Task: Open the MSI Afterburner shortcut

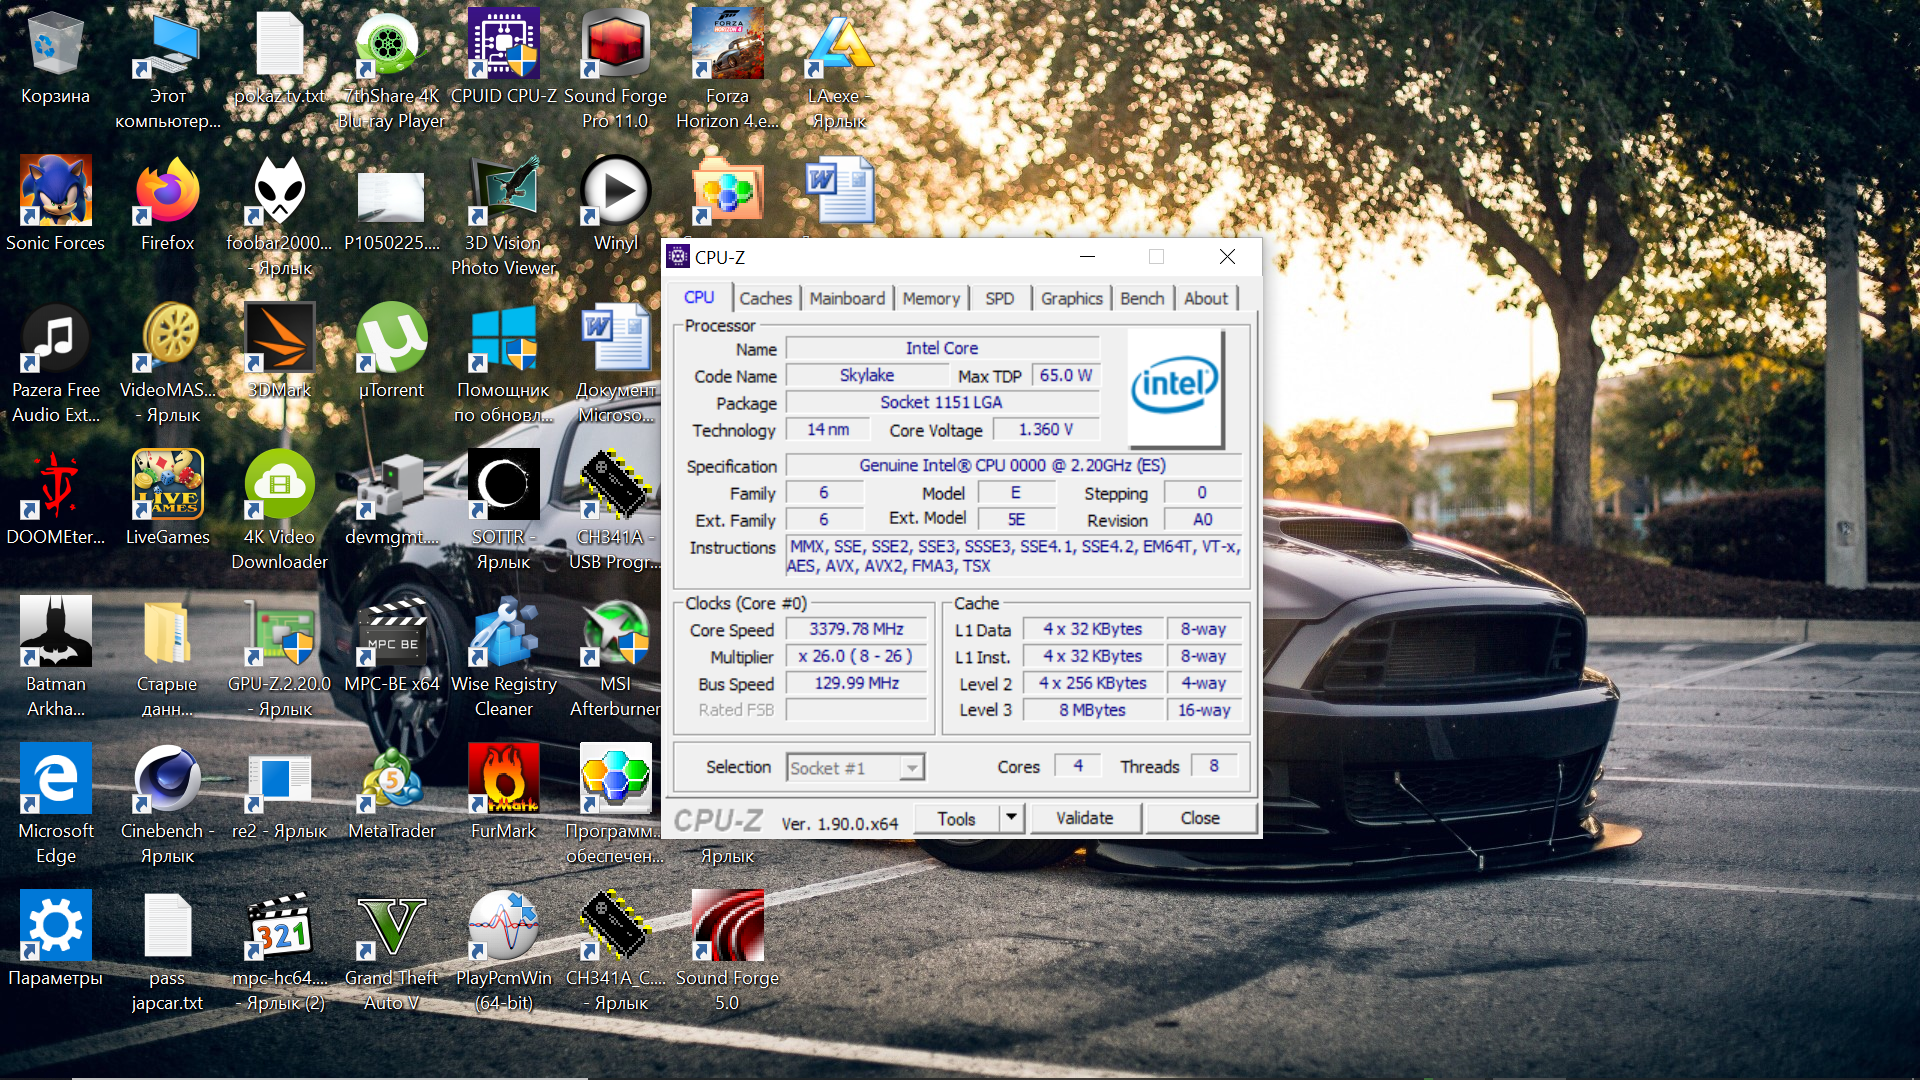Action: 615,634
